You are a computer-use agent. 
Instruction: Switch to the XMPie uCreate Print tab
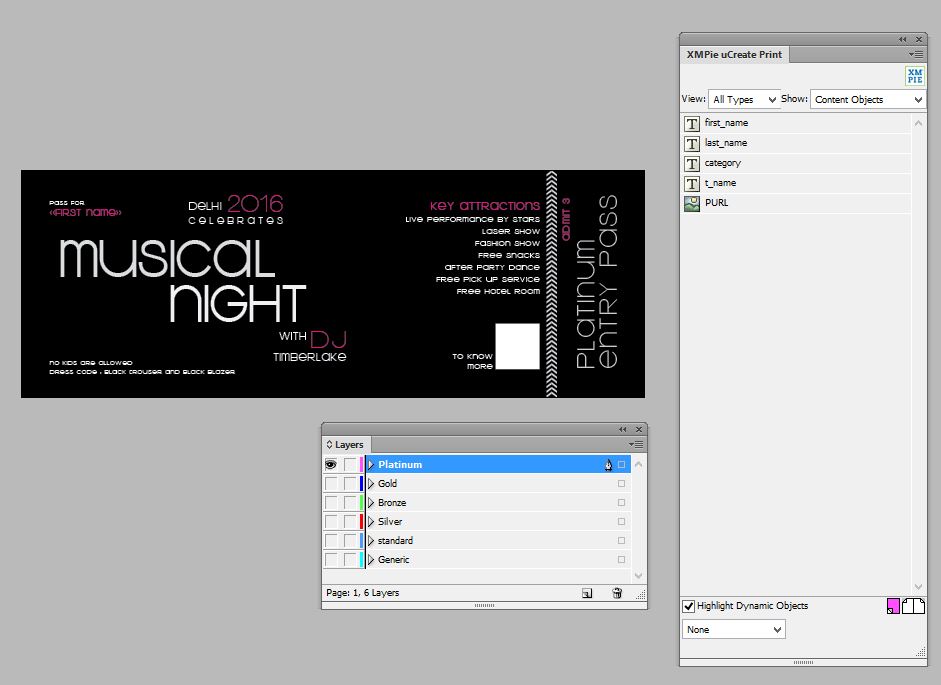[x=734, y=54]
